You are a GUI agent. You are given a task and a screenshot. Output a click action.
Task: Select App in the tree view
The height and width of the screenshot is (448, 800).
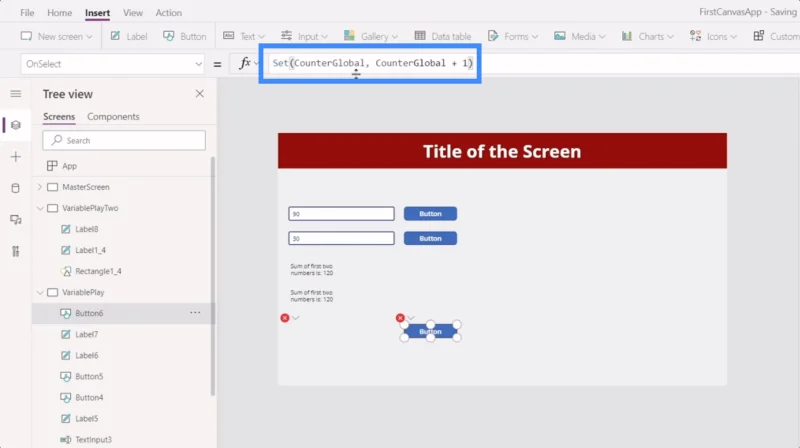coord(69,166)
